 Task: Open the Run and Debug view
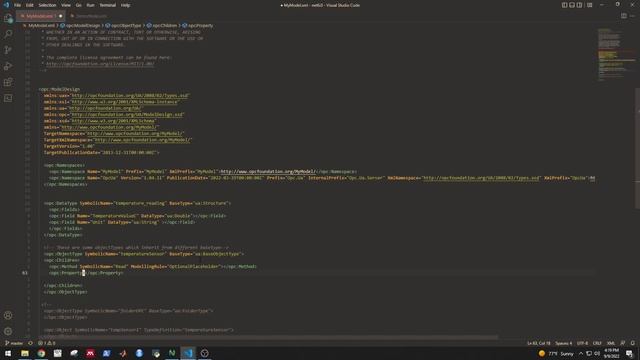(8, 66)
